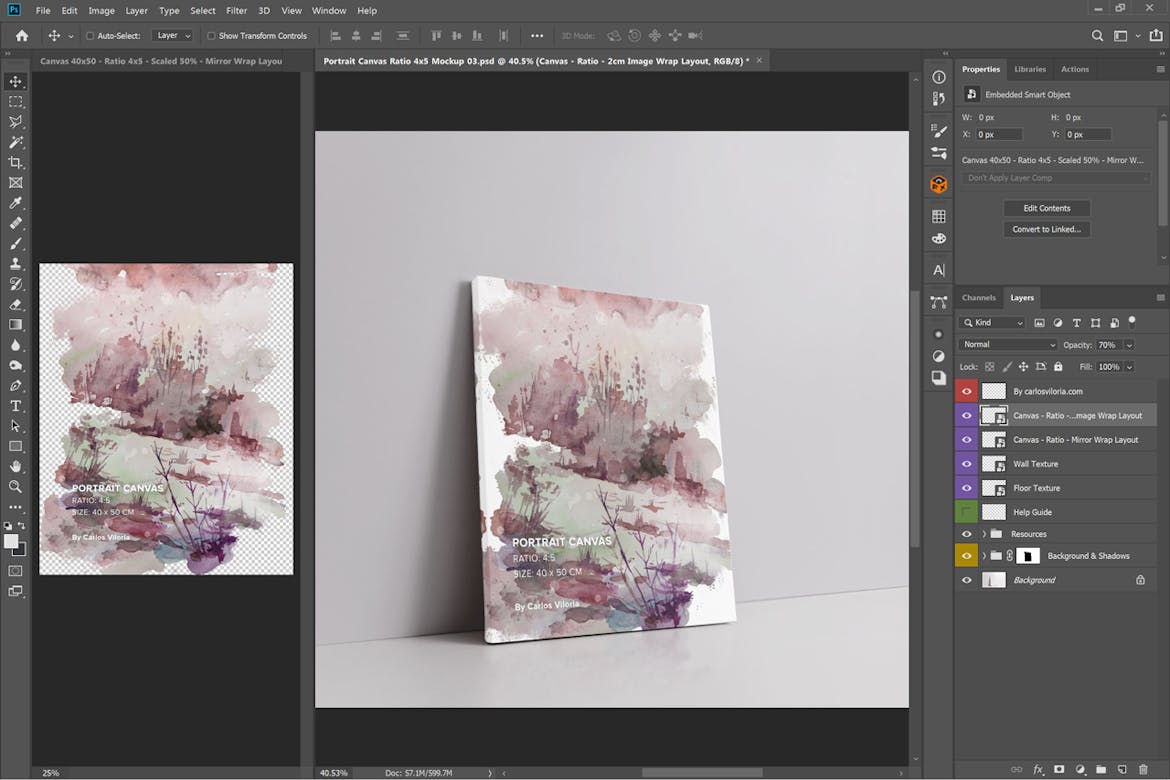This screenshot has width=1170, height=780.
Task: Hide the Wall Texture layer
Action: [966, 463]
